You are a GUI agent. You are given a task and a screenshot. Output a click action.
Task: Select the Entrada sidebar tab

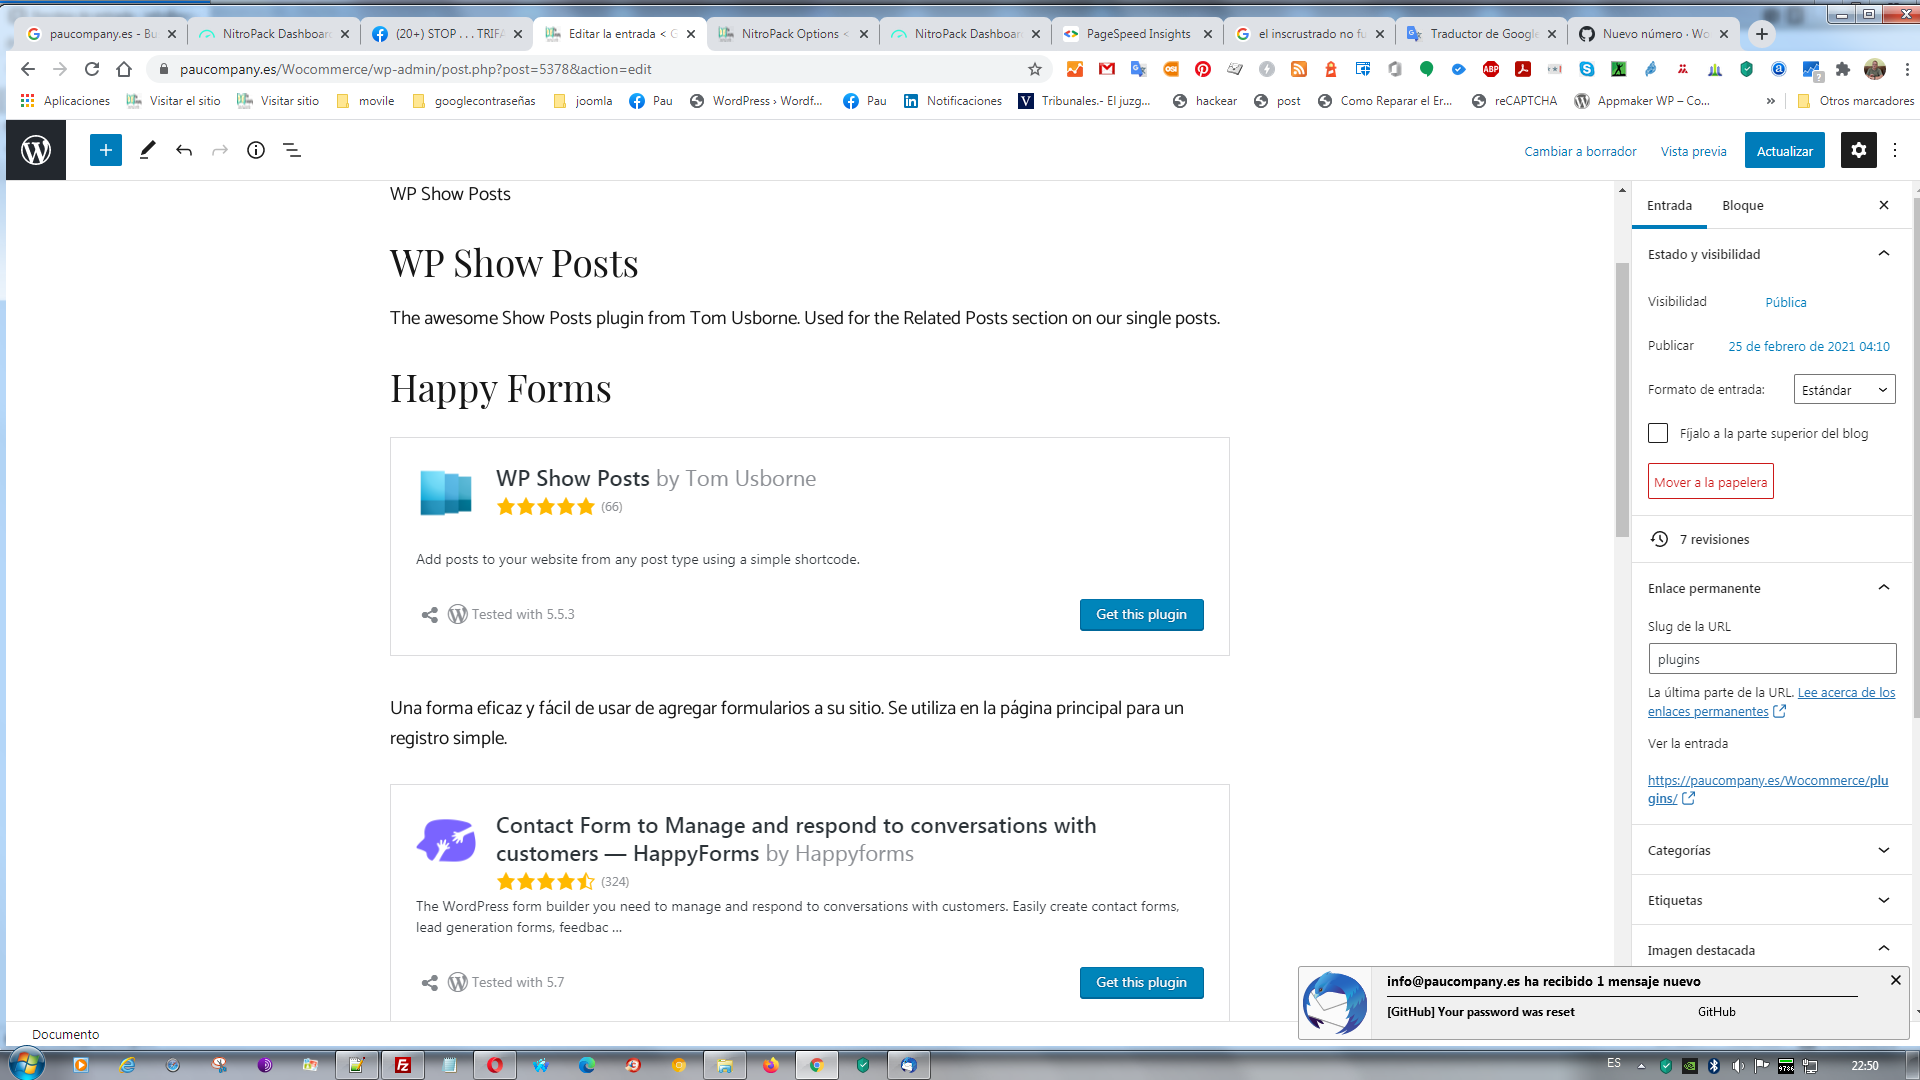(x=1669, y=205)
